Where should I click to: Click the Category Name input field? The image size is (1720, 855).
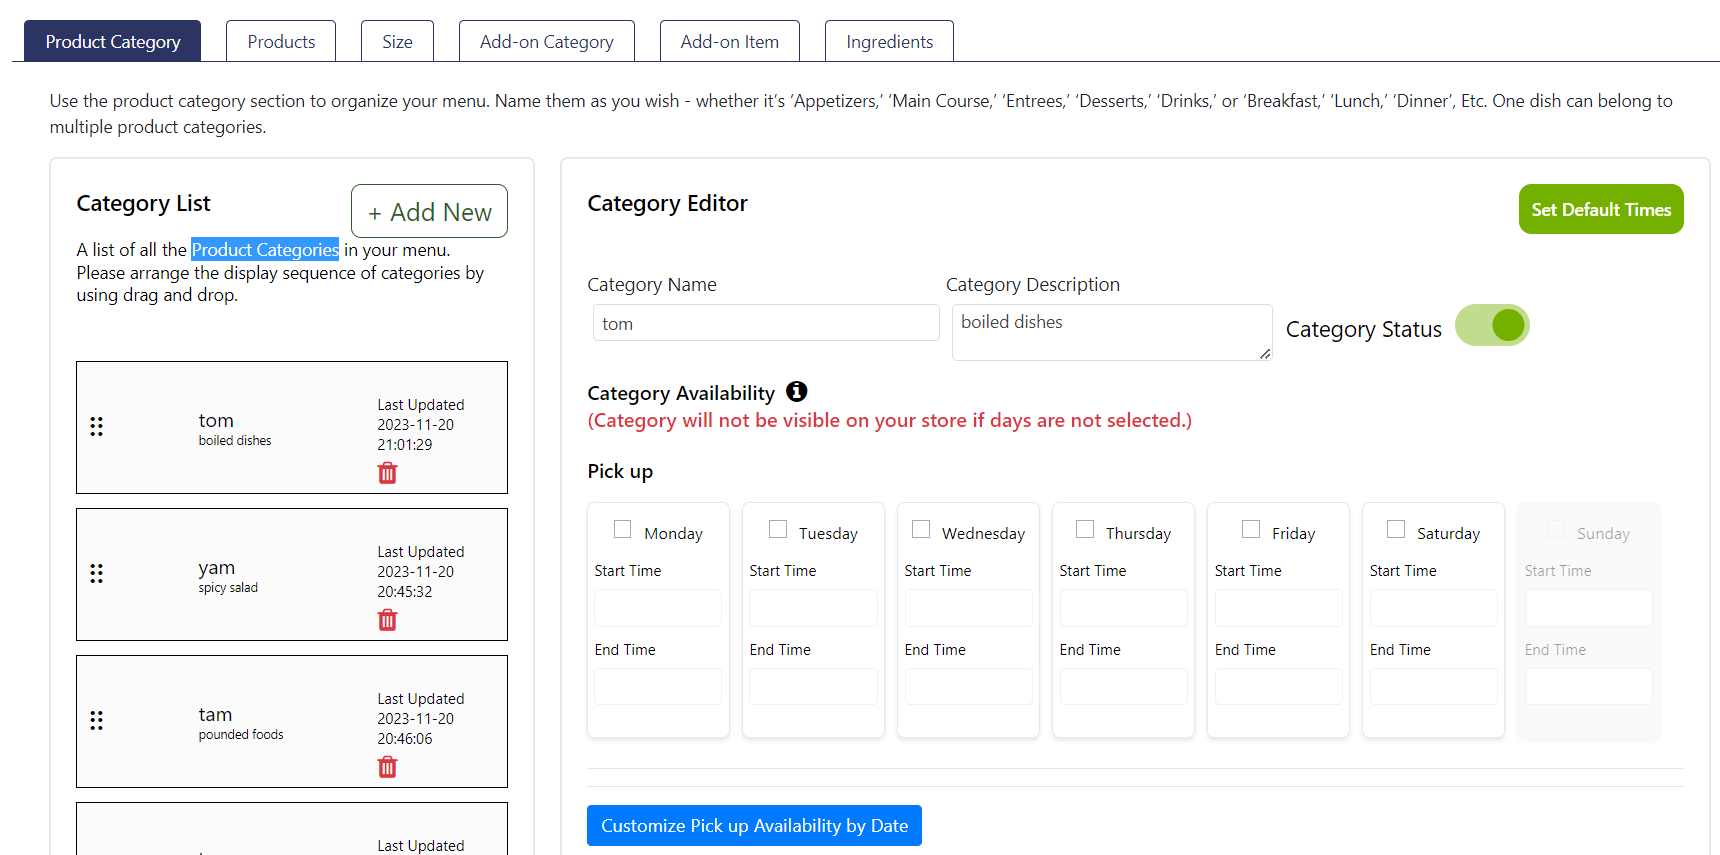pyautogui.click(x=765, y=324)
